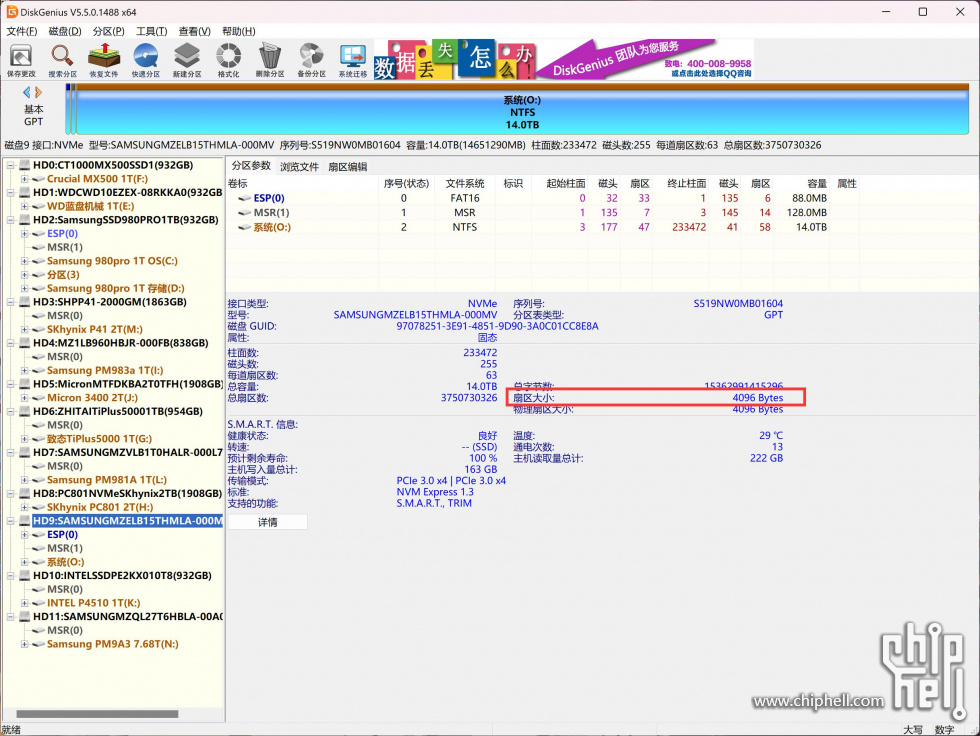Select 系统(O:) under HD9 in the tree
The height and width of the screenshot is (736, 980).
pos(66,562)
